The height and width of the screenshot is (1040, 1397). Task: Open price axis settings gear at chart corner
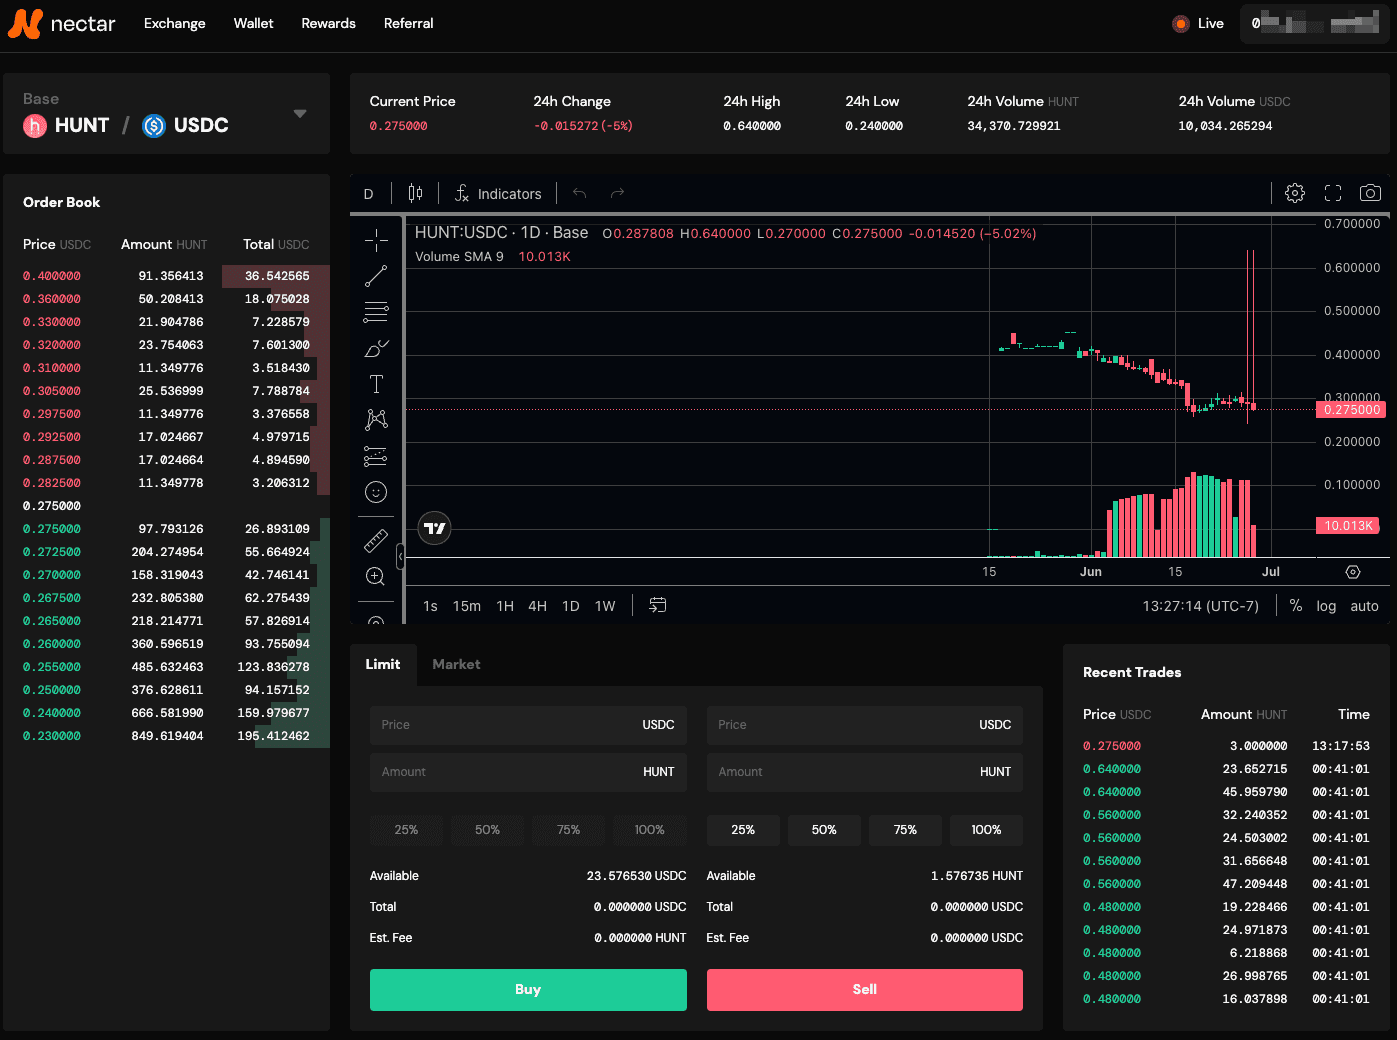tap(1353, 572)
